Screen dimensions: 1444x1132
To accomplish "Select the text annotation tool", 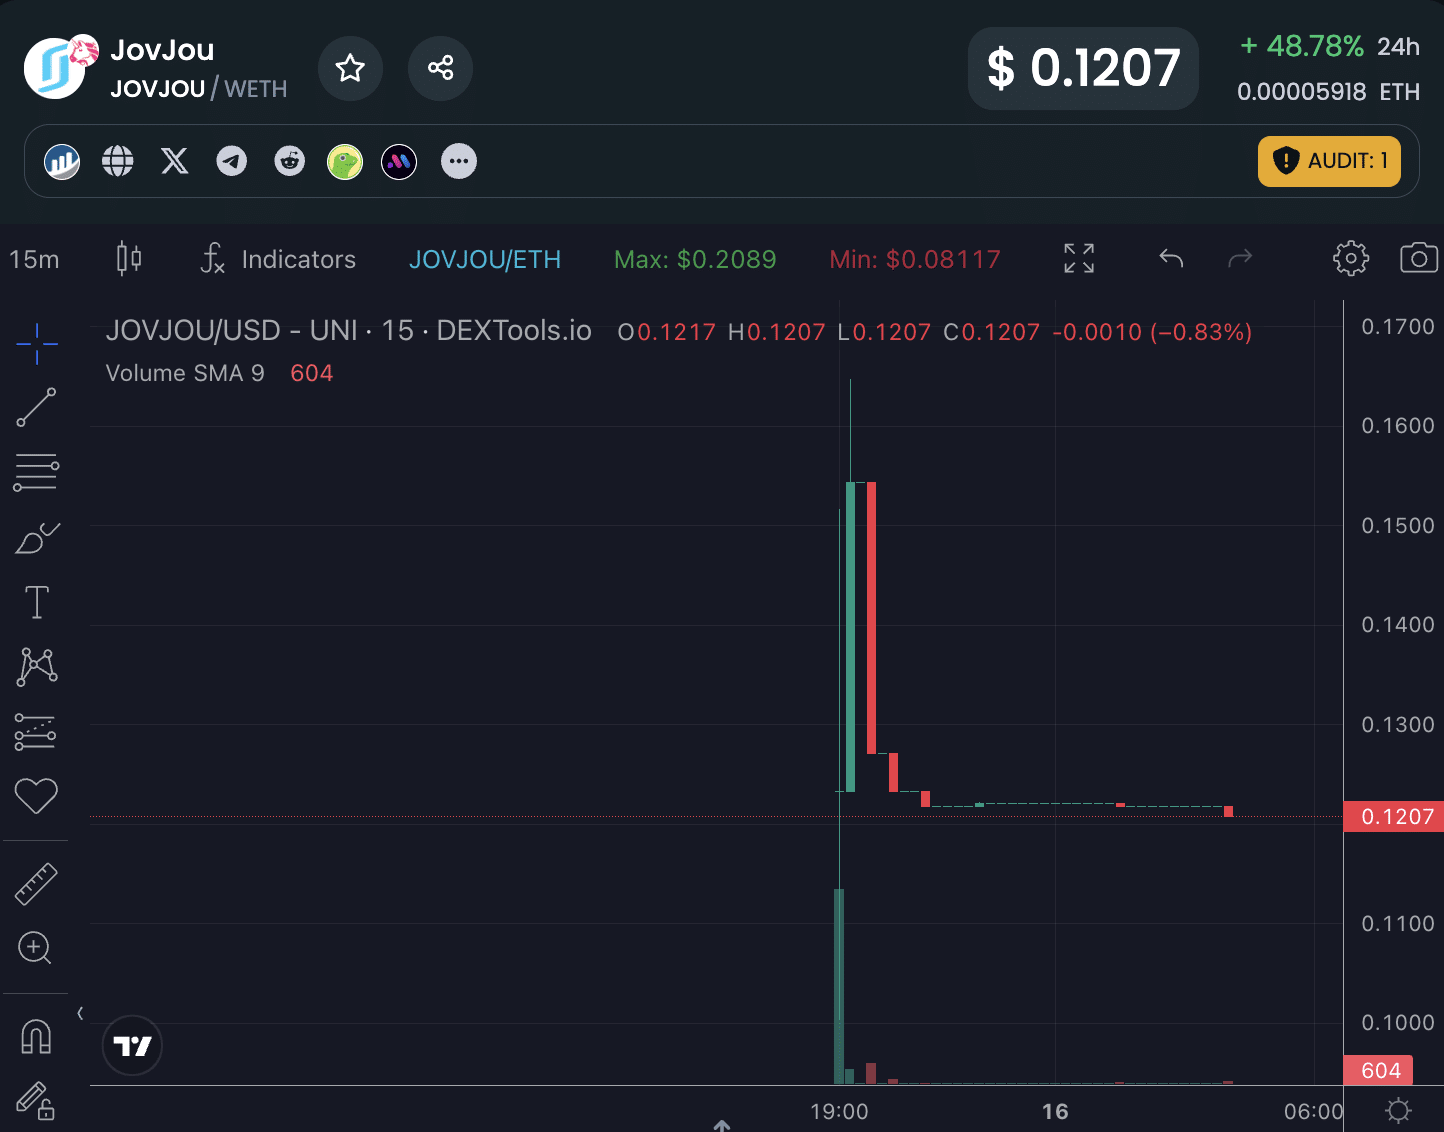I will point(37,602).
